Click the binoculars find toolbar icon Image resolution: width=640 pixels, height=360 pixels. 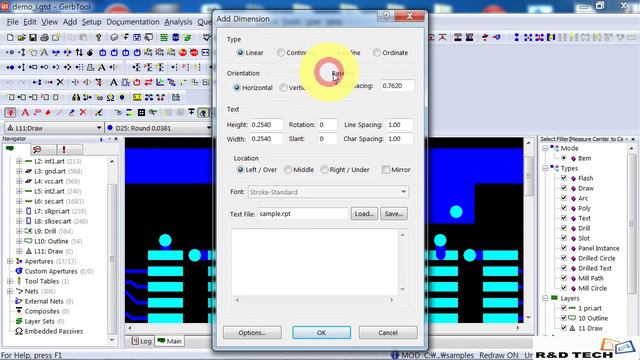point(76,97)
